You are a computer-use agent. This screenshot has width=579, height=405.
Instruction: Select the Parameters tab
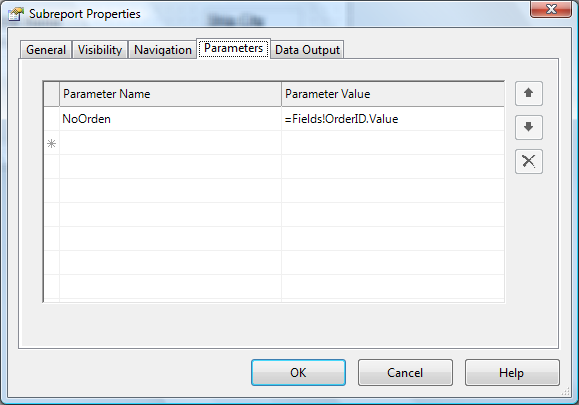(x=233, y=48)
